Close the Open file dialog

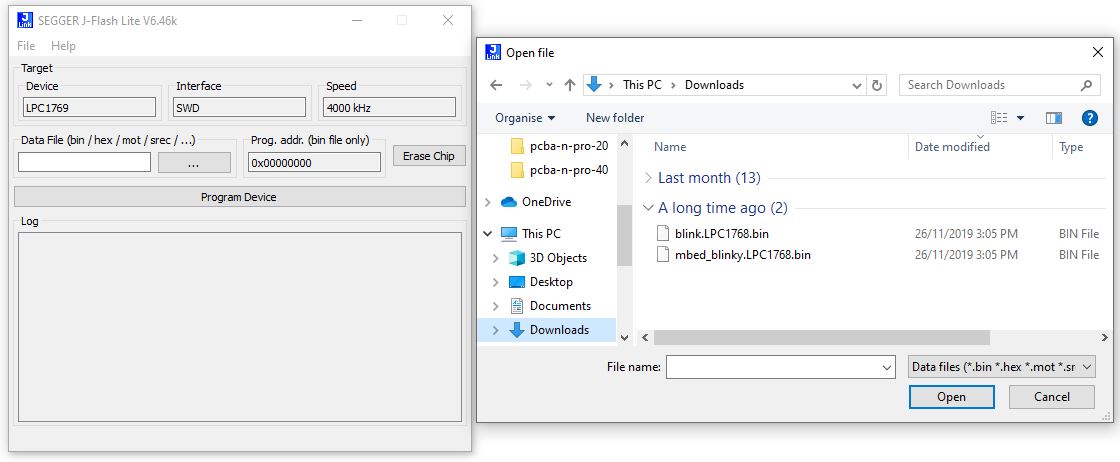(x=1098, y=52)
